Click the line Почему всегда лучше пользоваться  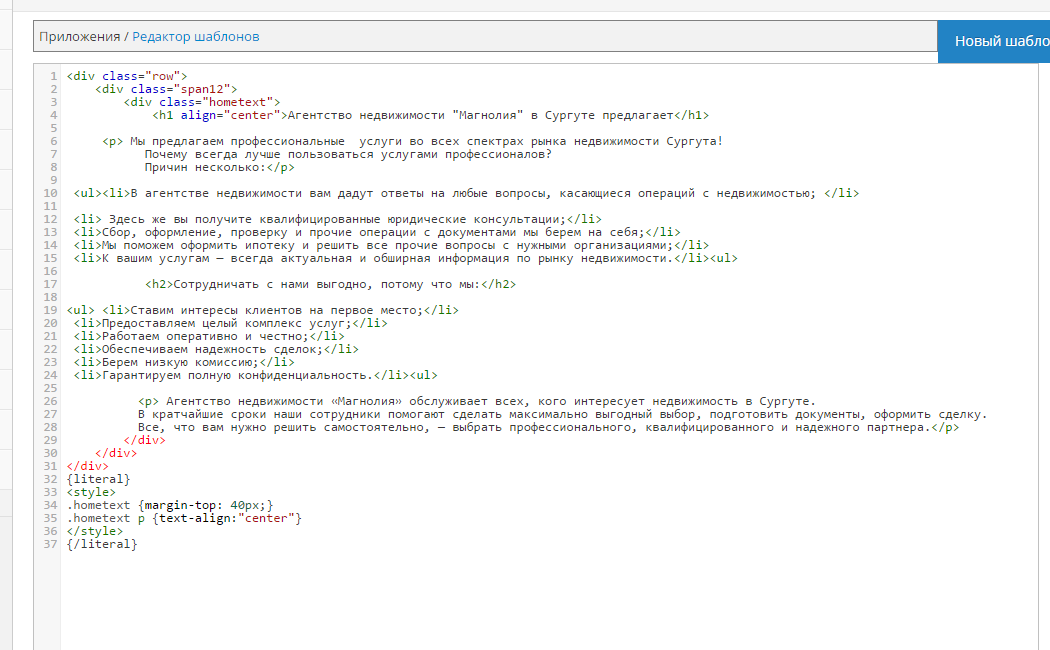(348, 154)
